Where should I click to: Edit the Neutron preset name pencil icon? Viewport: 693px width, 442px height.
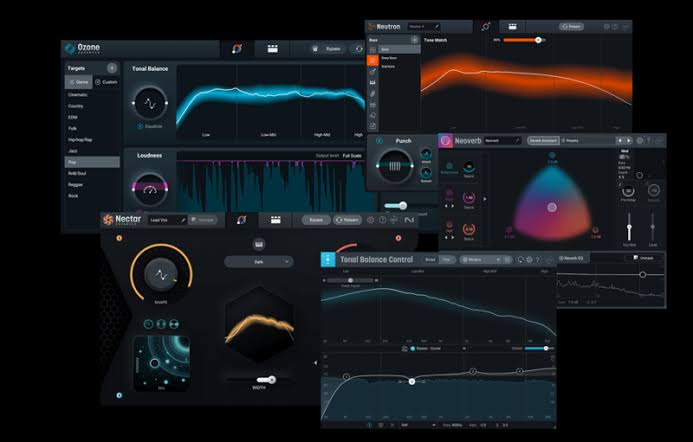click(436, 27)
